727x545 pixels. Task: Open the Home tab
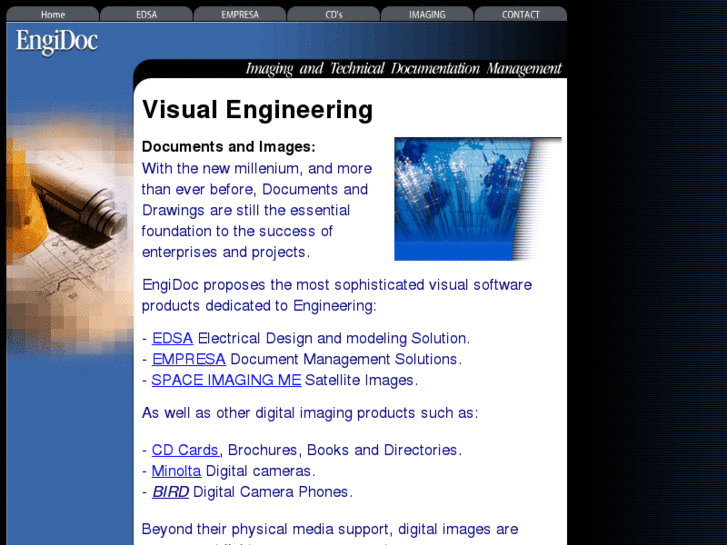coord(52,14)
